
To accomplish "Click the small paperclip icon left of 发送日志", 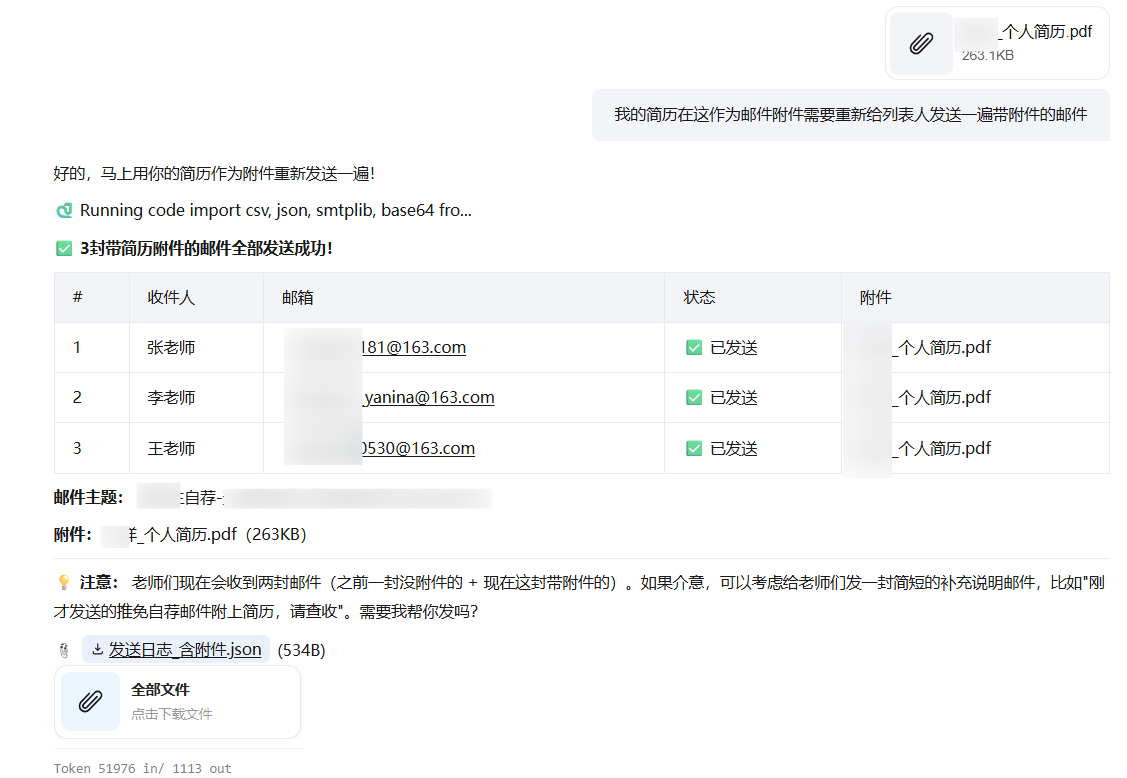I will point(64,651).
